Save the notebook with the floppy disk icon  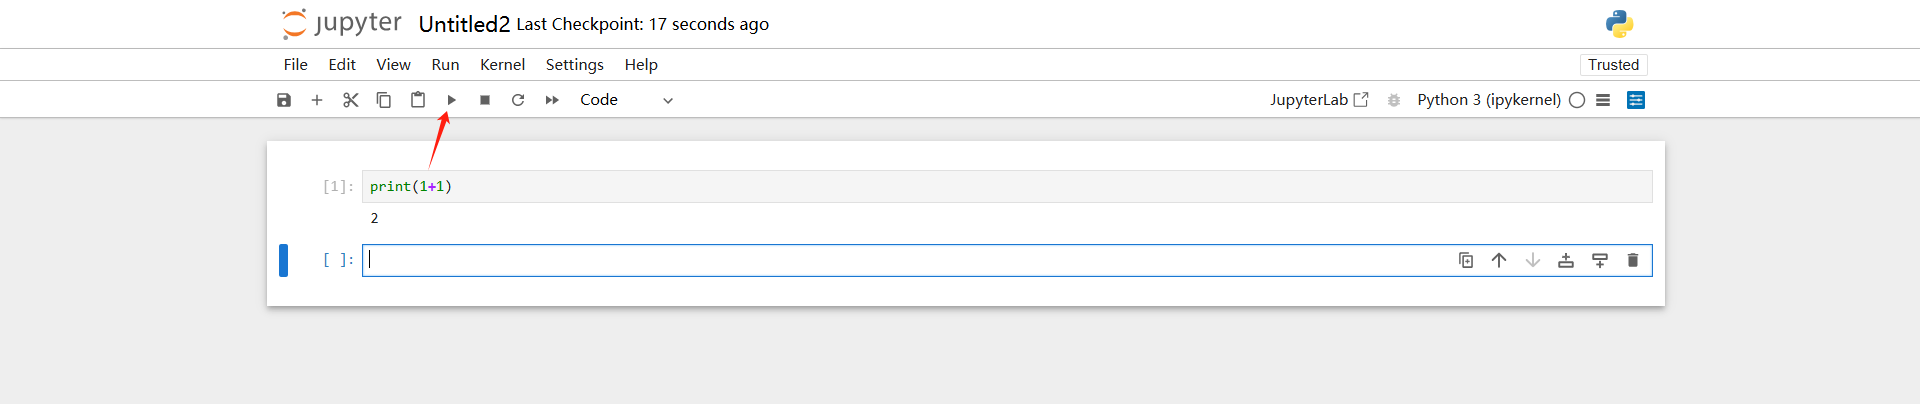tap(284, 100)
